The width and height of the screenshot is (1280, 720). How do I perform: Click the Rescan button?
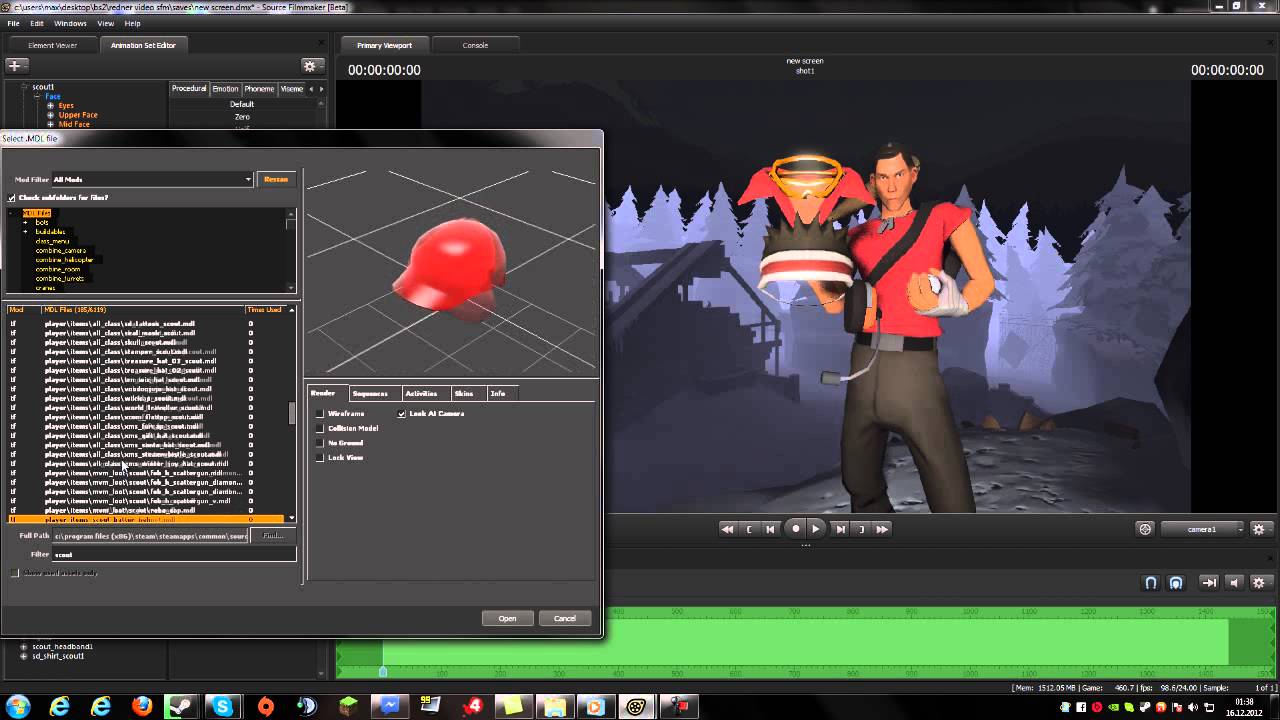point(276,179)
